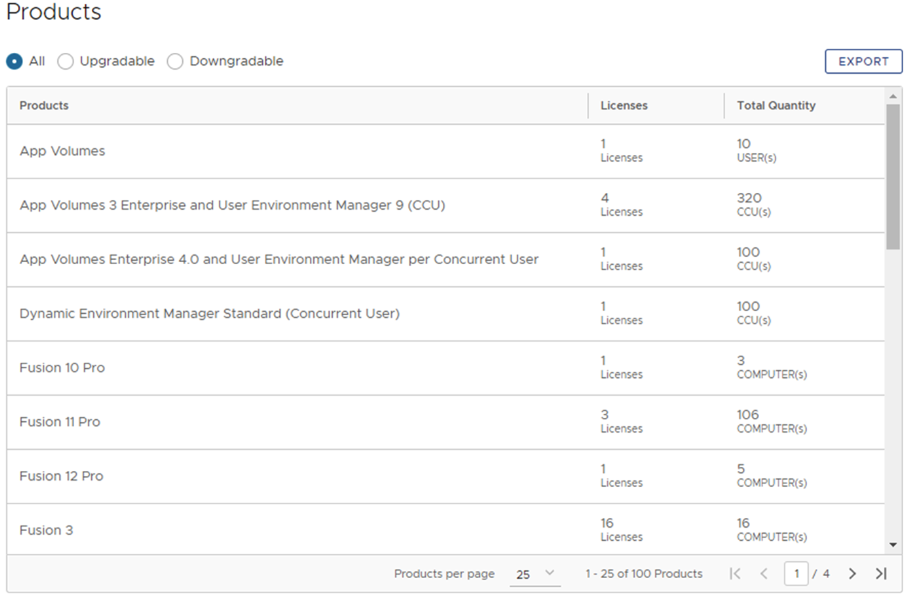Screen dimensions: 907x597
Task: Click the scrollbar up arrow
Action: pos(893,96)
